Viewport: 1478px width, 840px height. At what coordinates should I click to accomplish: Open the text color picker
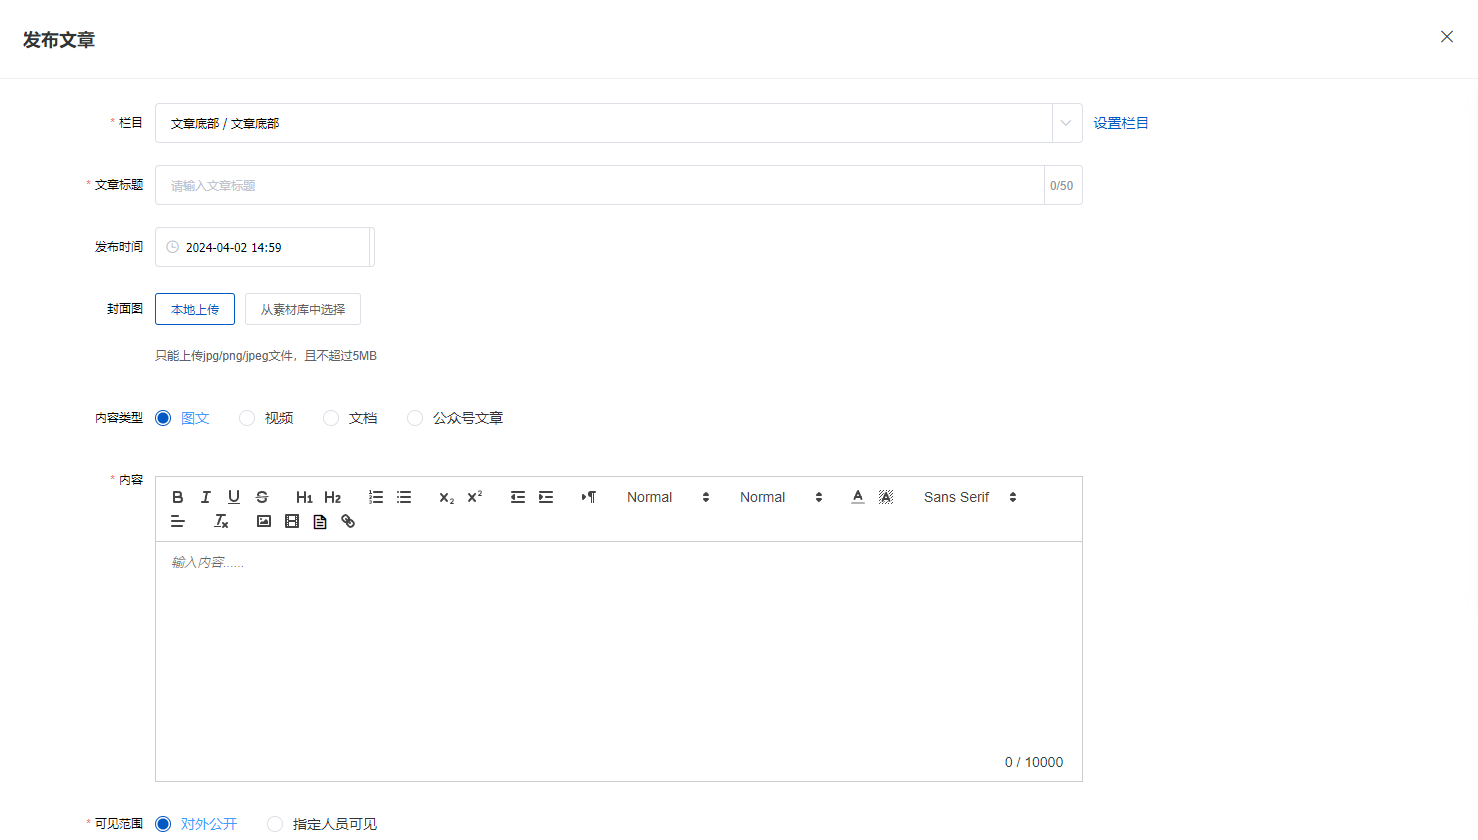pos(858,497)
